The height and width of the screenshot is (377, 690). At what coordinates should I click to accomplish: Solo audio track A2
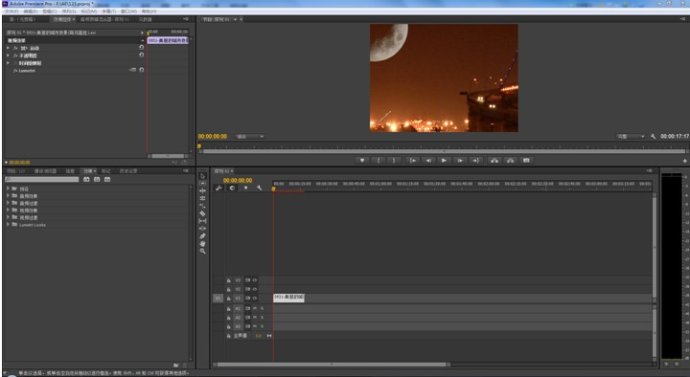(262, 318)
